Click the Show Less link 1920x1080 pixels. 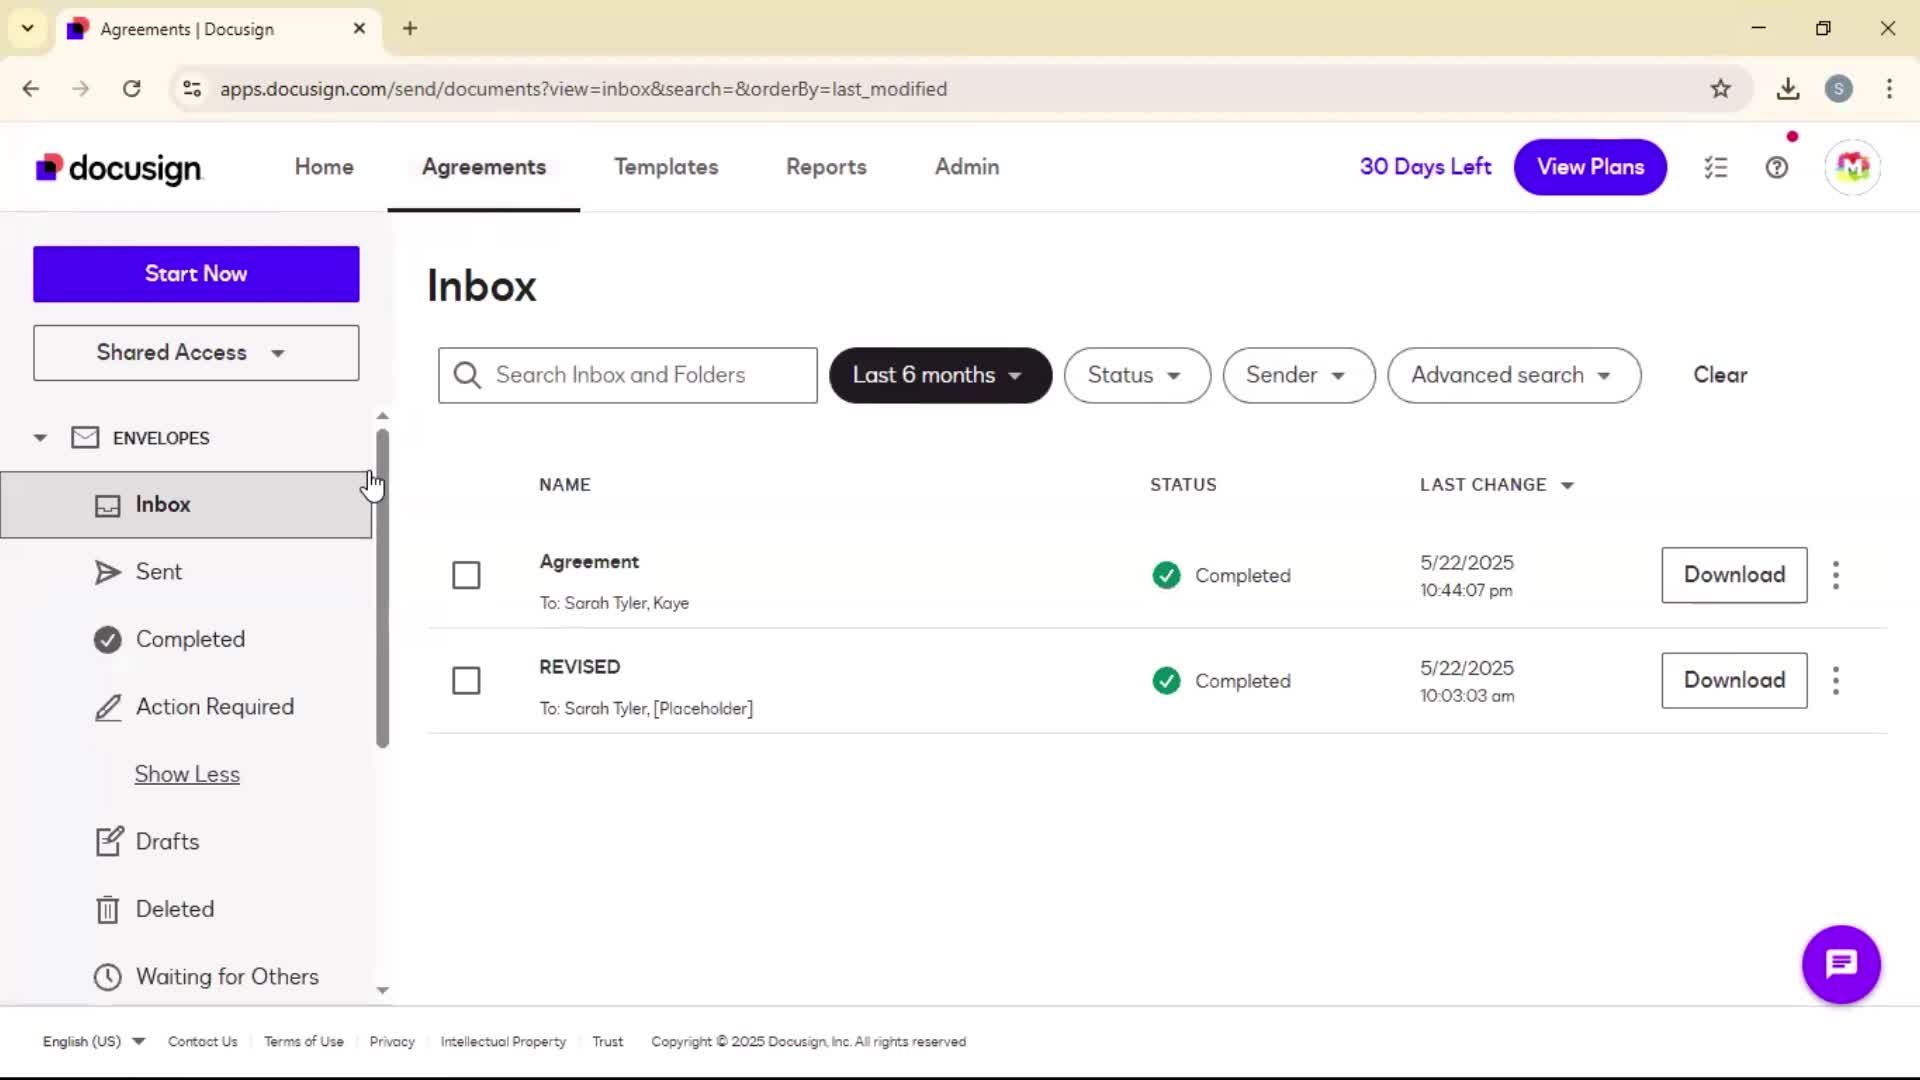pos(187,774)
